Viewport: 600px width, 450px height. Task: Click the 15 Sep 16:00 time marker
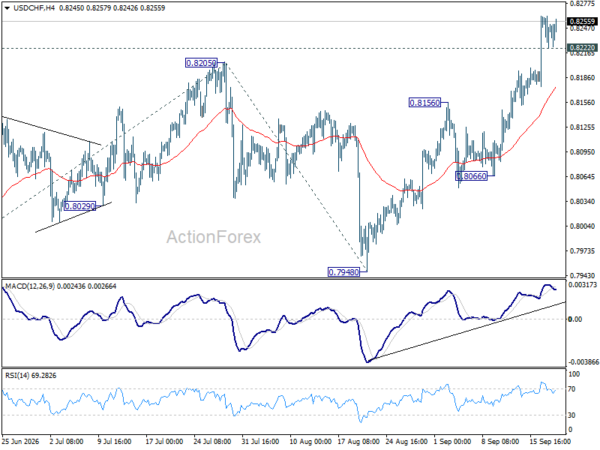tap(550, 441)
